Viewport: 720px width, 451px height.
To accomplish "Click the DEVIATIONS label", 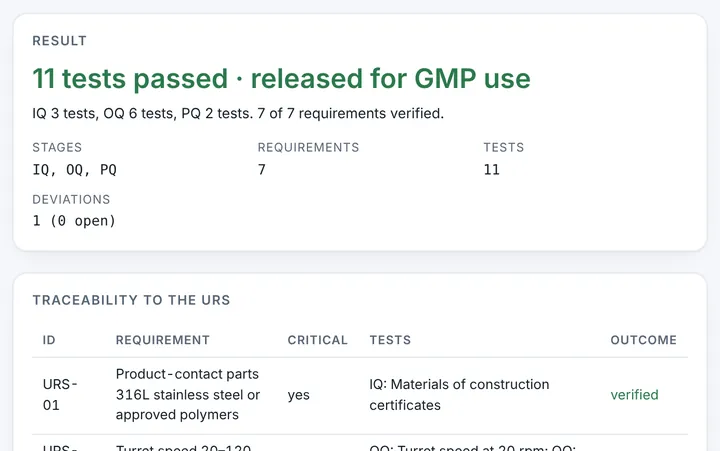I will (x=71, y=199).
